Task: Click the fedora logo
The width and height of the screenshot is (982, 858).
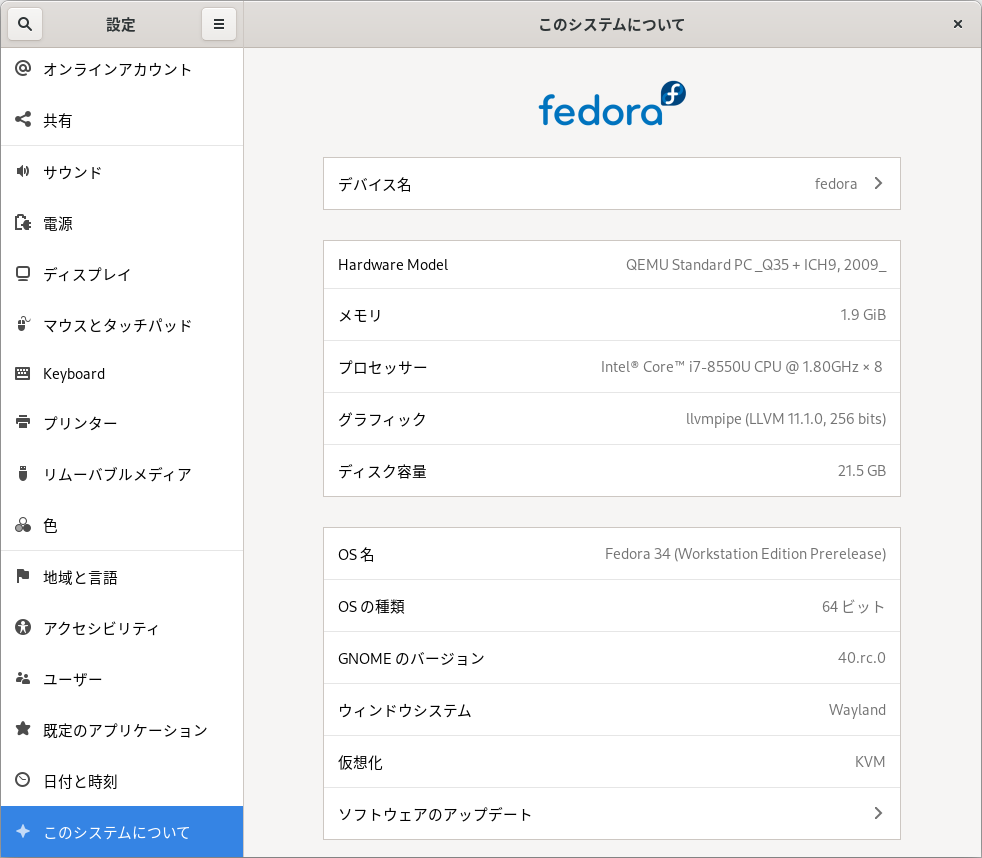Action: pos(612,104)
